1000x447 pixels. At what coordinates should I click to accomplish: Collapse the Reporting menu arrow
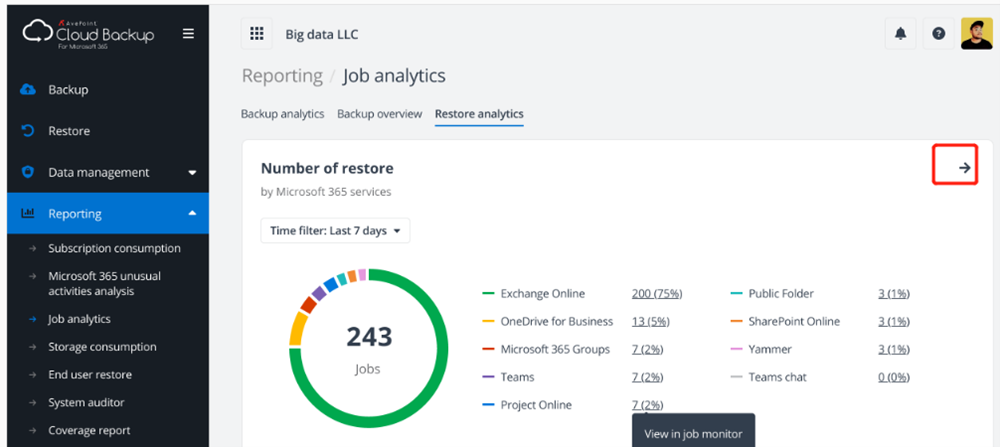[193, 213]
